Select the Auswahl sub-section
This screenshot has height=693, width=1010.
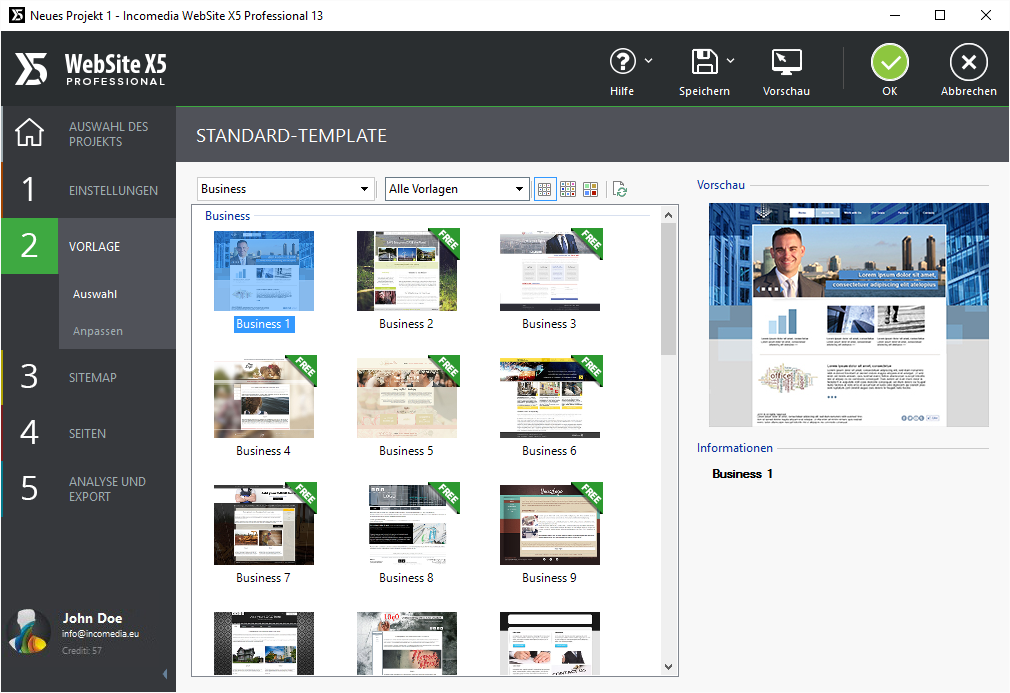pos(95,294)
